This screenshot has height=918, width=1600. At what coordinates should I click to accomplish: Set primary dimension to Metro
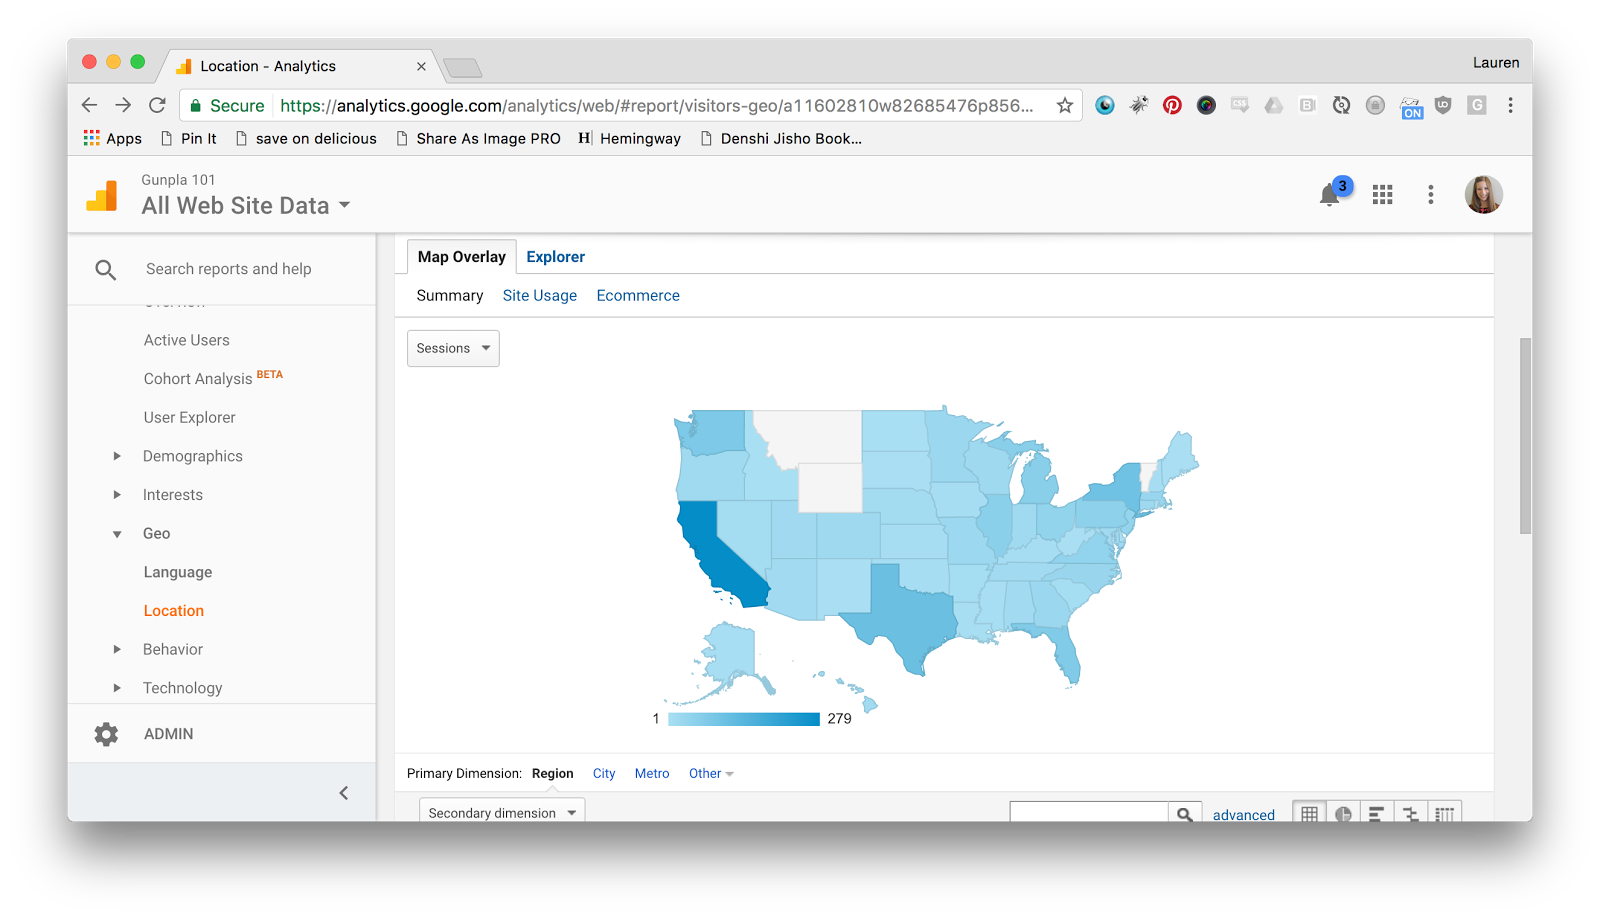[x=652, y=774]
